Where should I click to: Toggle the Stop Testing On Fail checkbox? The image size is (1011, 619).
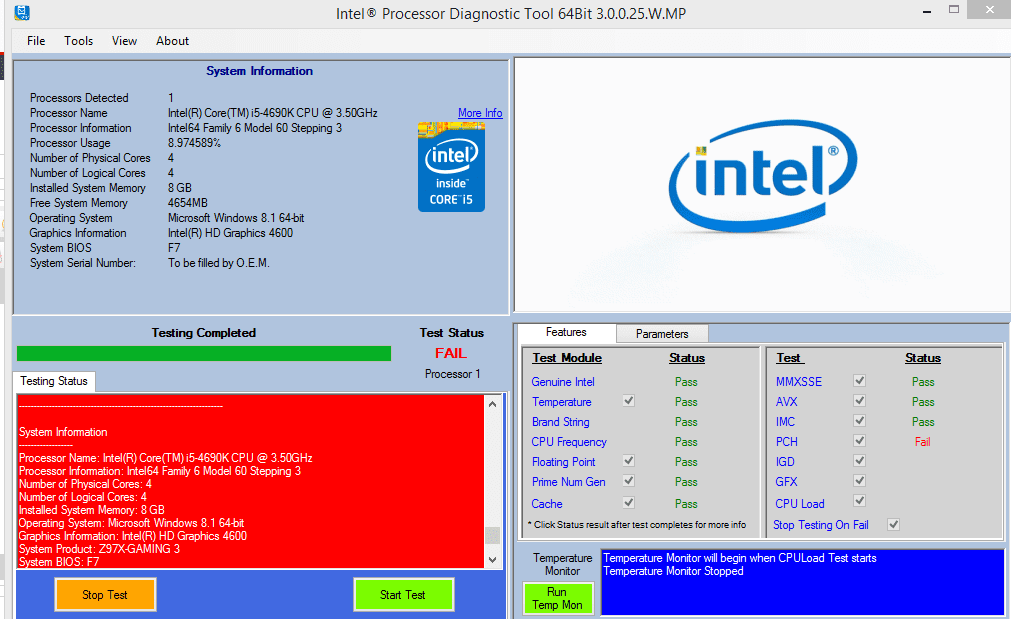pyautogui.click(x=894, y=524)
